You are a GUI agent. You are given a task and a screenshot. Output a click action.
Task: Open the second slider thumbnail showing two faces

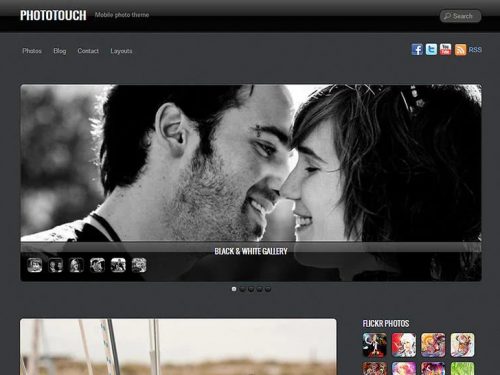click(x=56, y=265)
